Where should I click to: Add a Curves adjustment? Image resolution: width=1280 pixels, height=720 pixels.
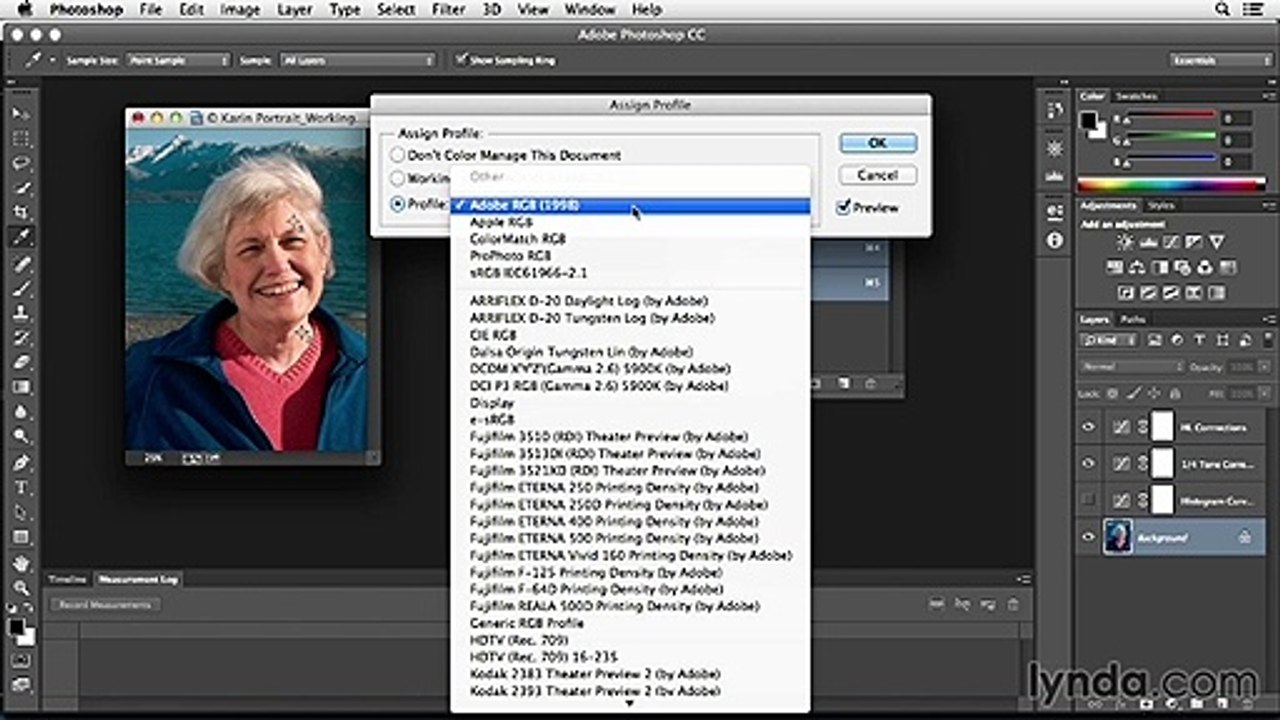[1172, 242]
